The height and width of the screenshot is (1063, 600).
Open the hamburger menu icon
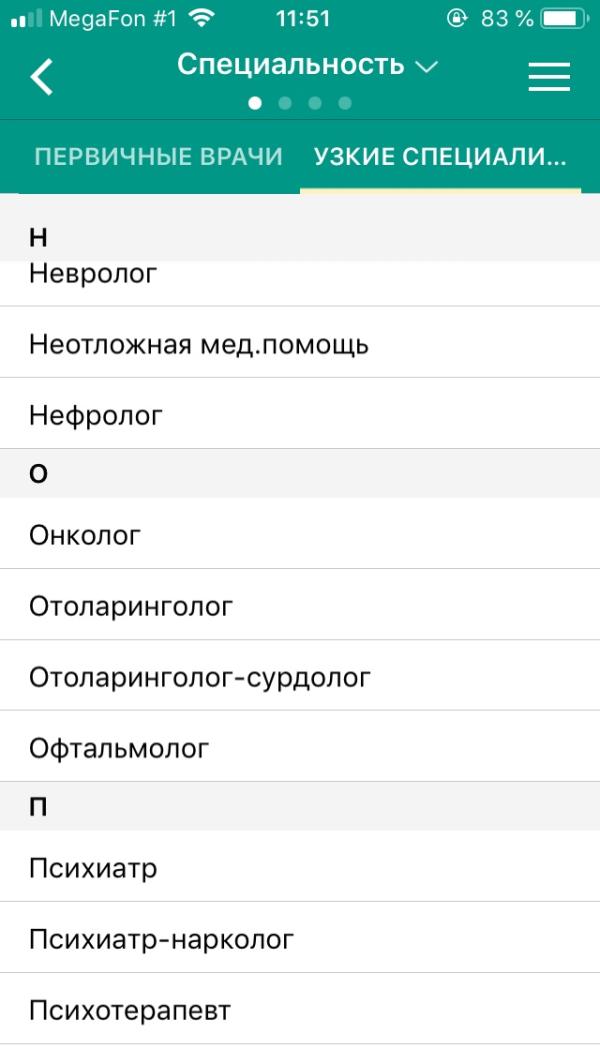click(x=549, y=76)
